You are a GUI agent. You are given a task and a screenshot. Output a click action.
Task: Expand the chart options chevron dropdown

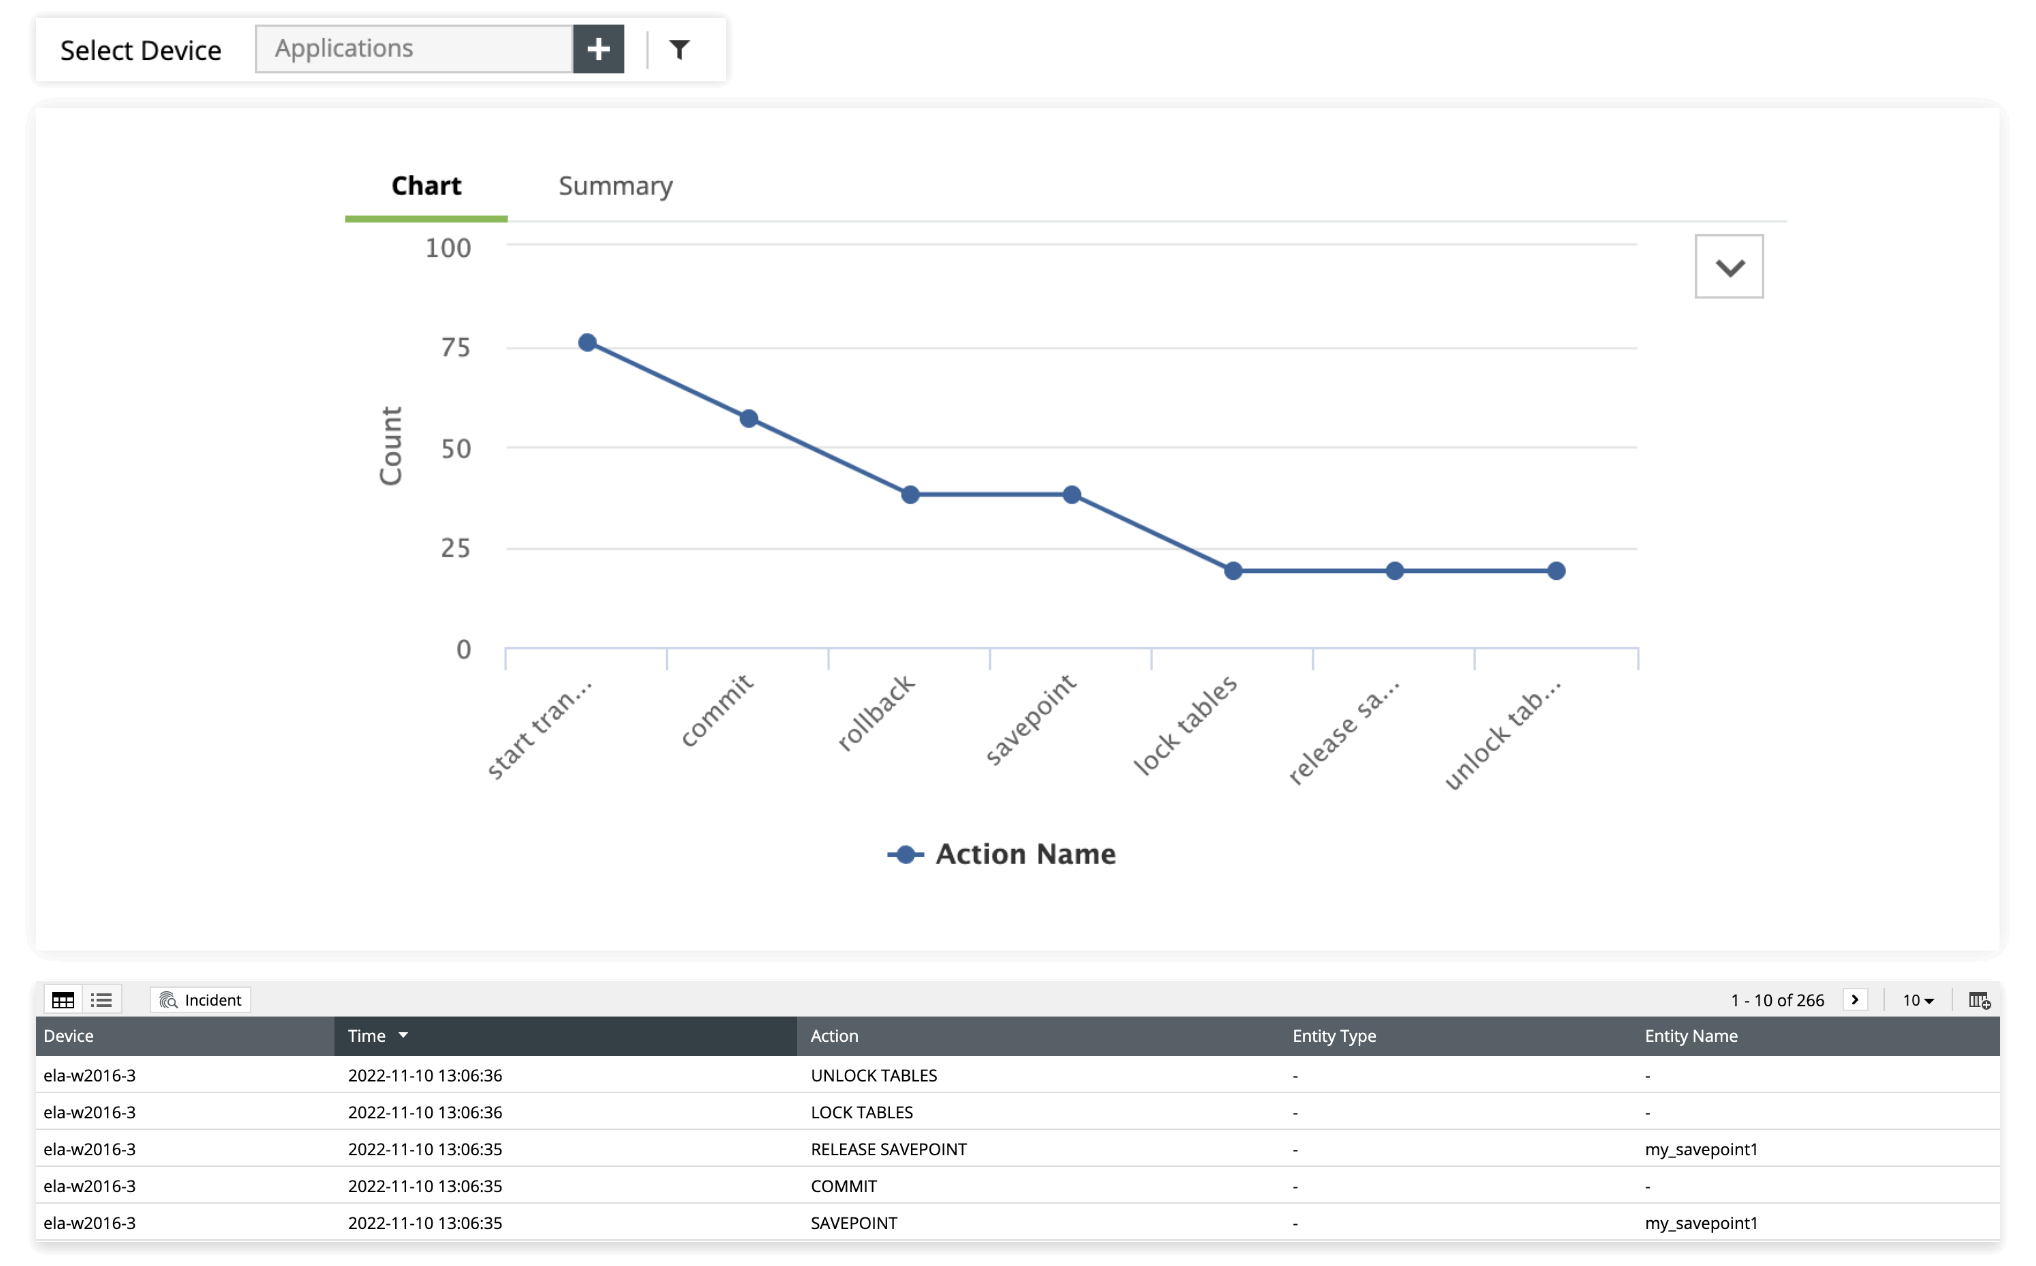(1729, 267)
